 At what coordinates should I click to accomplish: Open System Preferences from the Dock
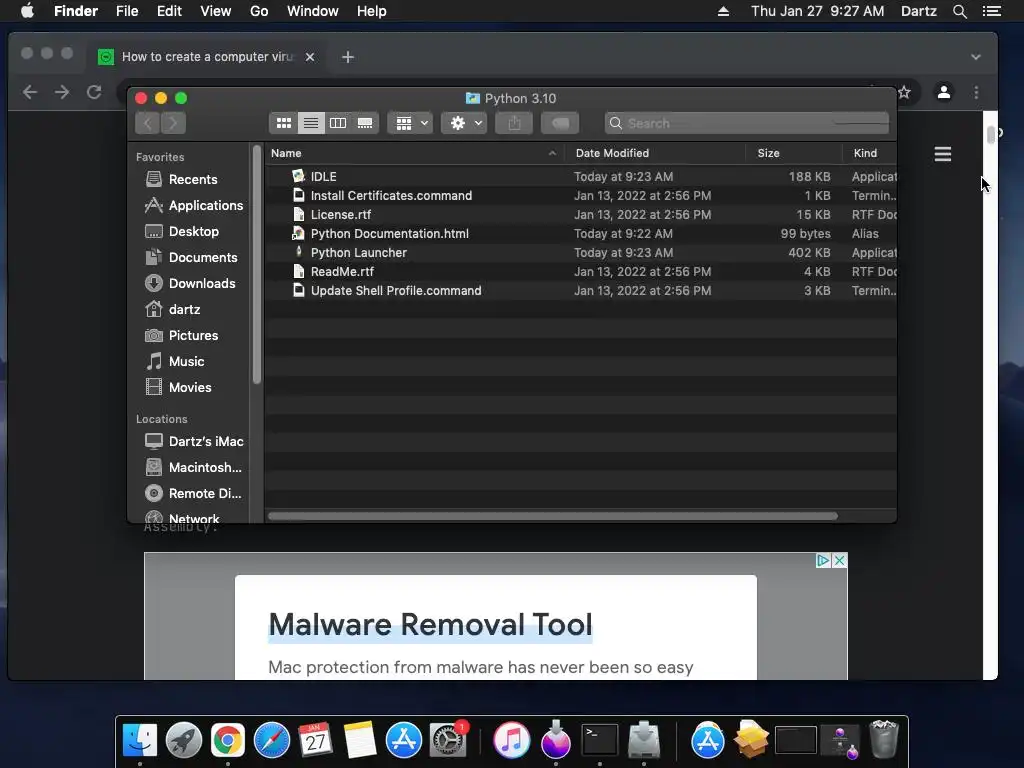[448, 741]
